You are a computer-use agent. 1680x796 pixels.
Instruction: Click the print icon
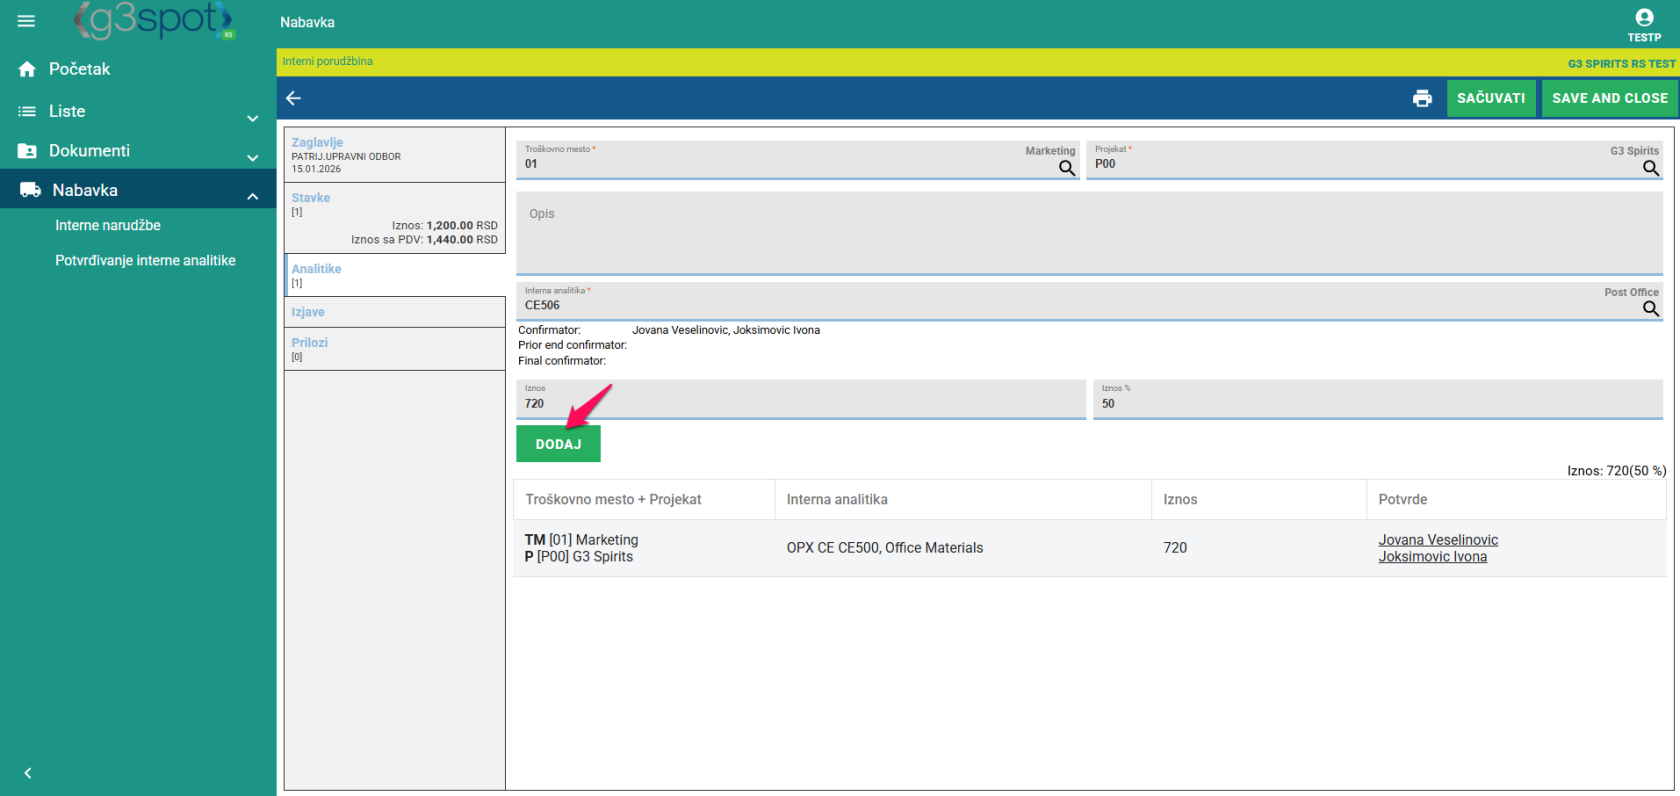1422,98
